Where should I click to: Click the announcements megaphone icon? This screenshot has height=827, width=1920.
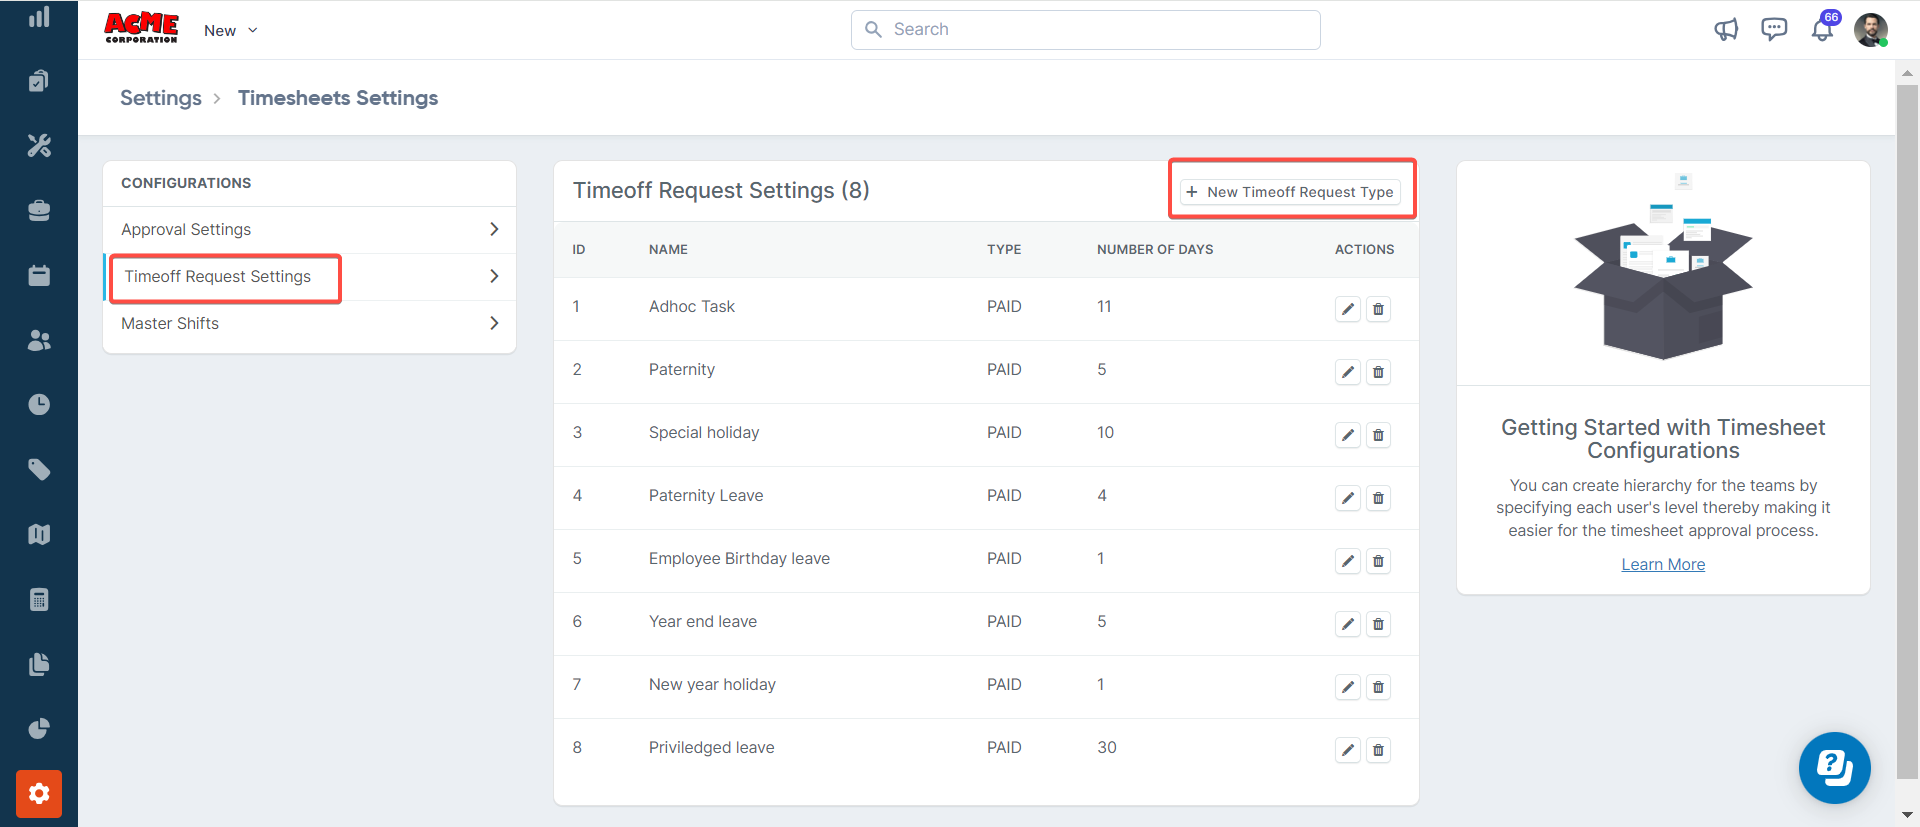[1726, 30]
